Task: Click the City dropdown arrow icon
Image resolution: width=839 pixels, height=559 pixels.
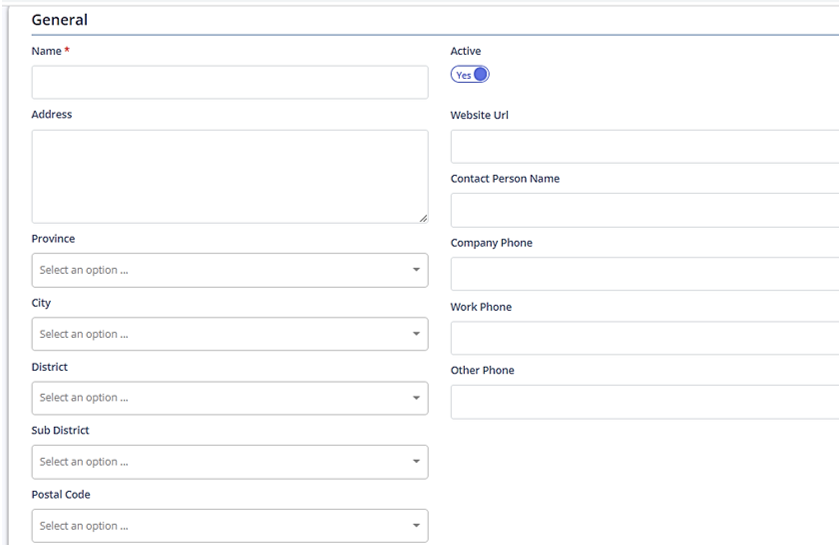Action: [x=416, y=334]
